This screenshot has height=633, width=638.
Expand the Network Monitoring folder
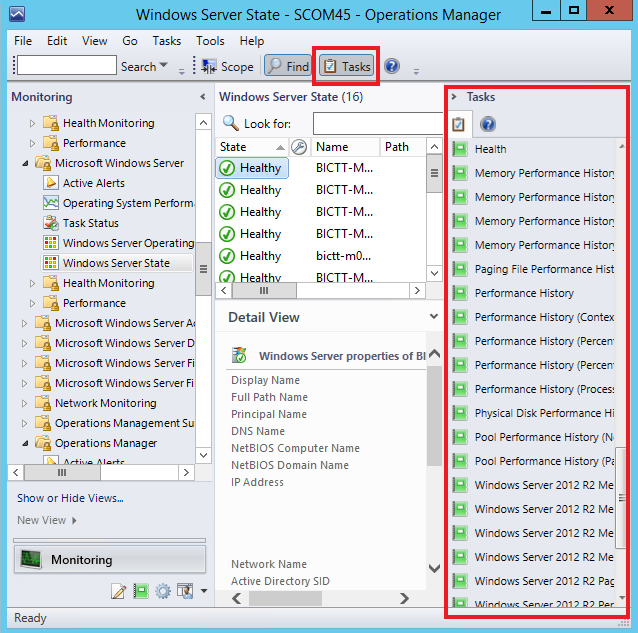click(x=24, y=403)
